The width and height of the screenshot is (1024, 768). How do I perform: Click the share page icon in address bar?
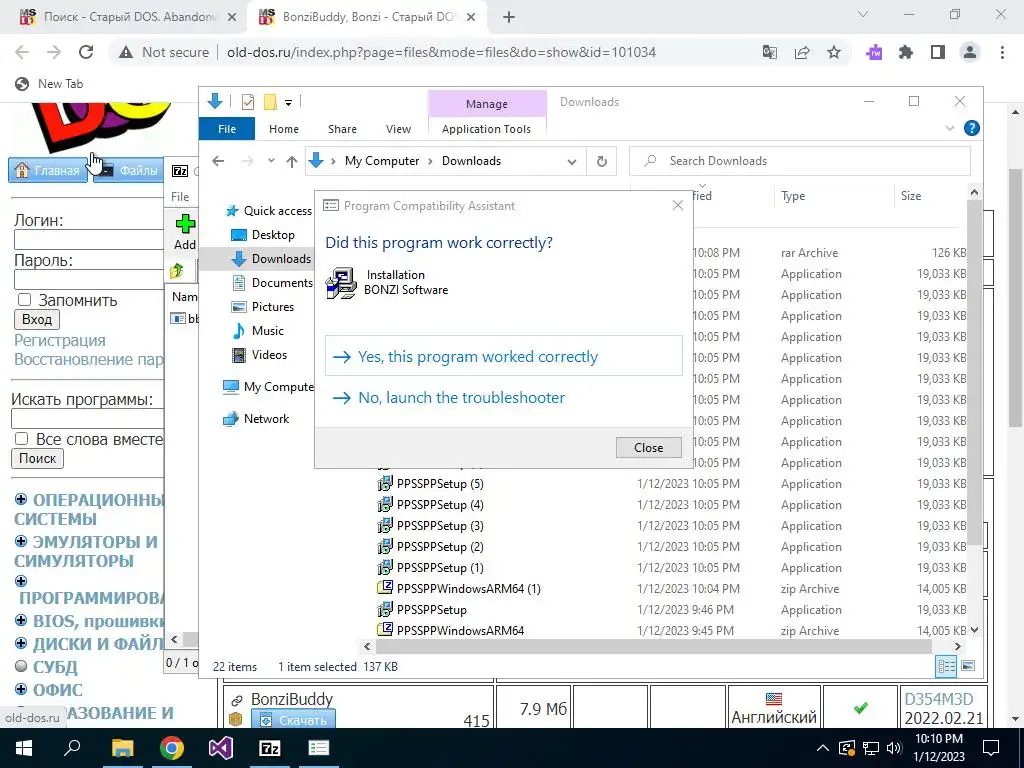(802, 52)
